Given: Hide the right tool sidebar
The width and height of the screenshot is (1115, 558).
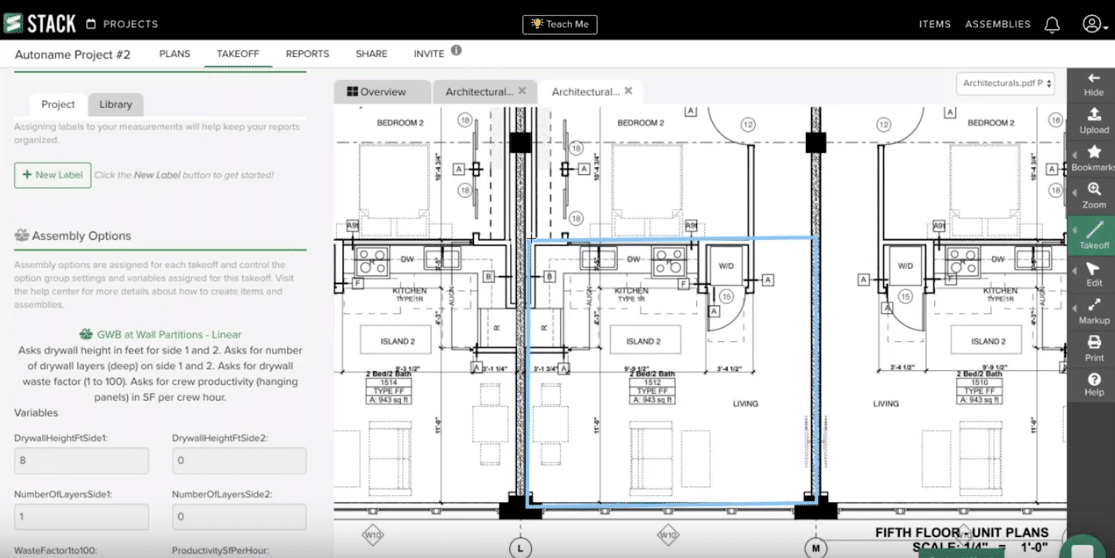Looking at the screenshot, I should point(1094,85).
